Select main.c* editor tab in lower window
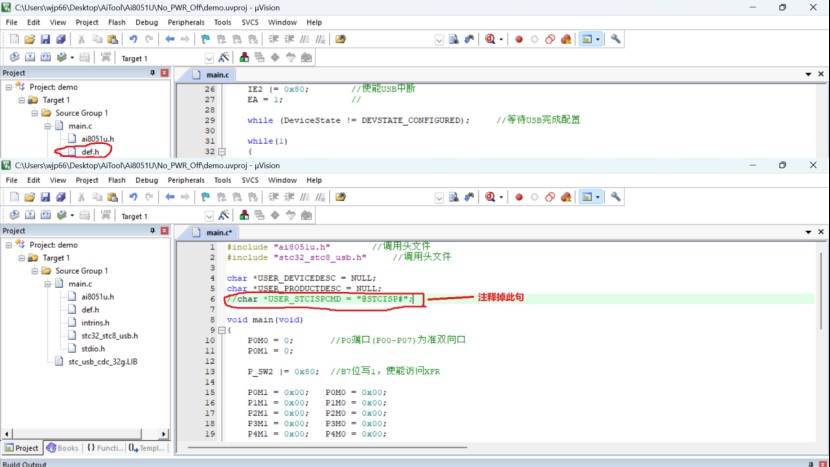This screenshot has width=830, height=467. pos(212,232)
